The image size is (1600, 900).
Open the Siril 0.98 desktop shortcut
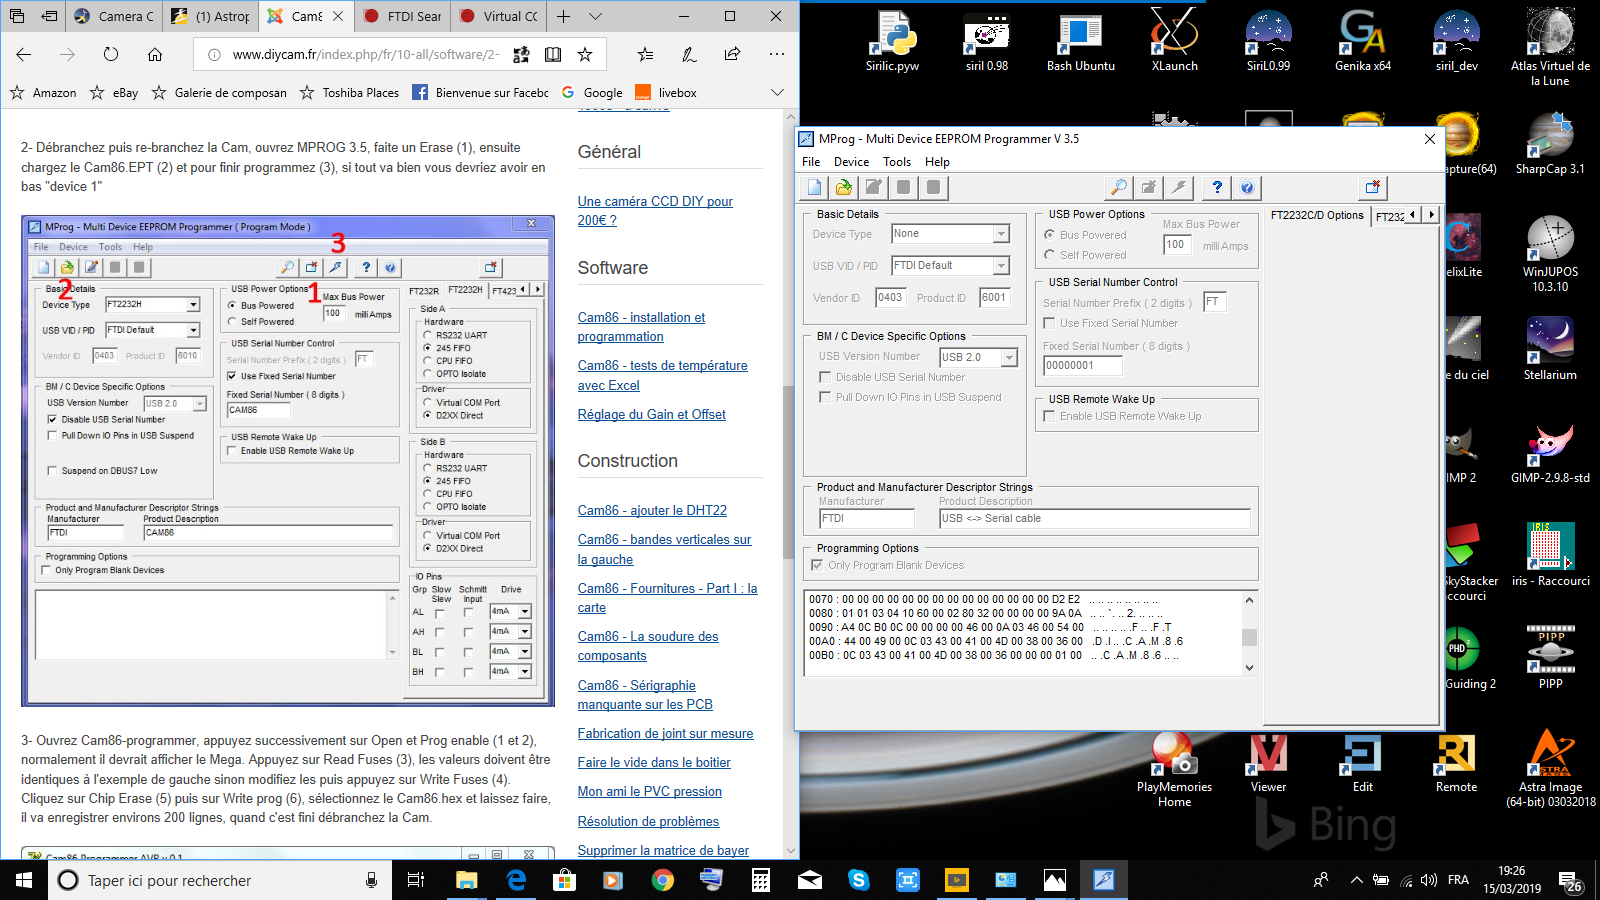coord(986,42)
